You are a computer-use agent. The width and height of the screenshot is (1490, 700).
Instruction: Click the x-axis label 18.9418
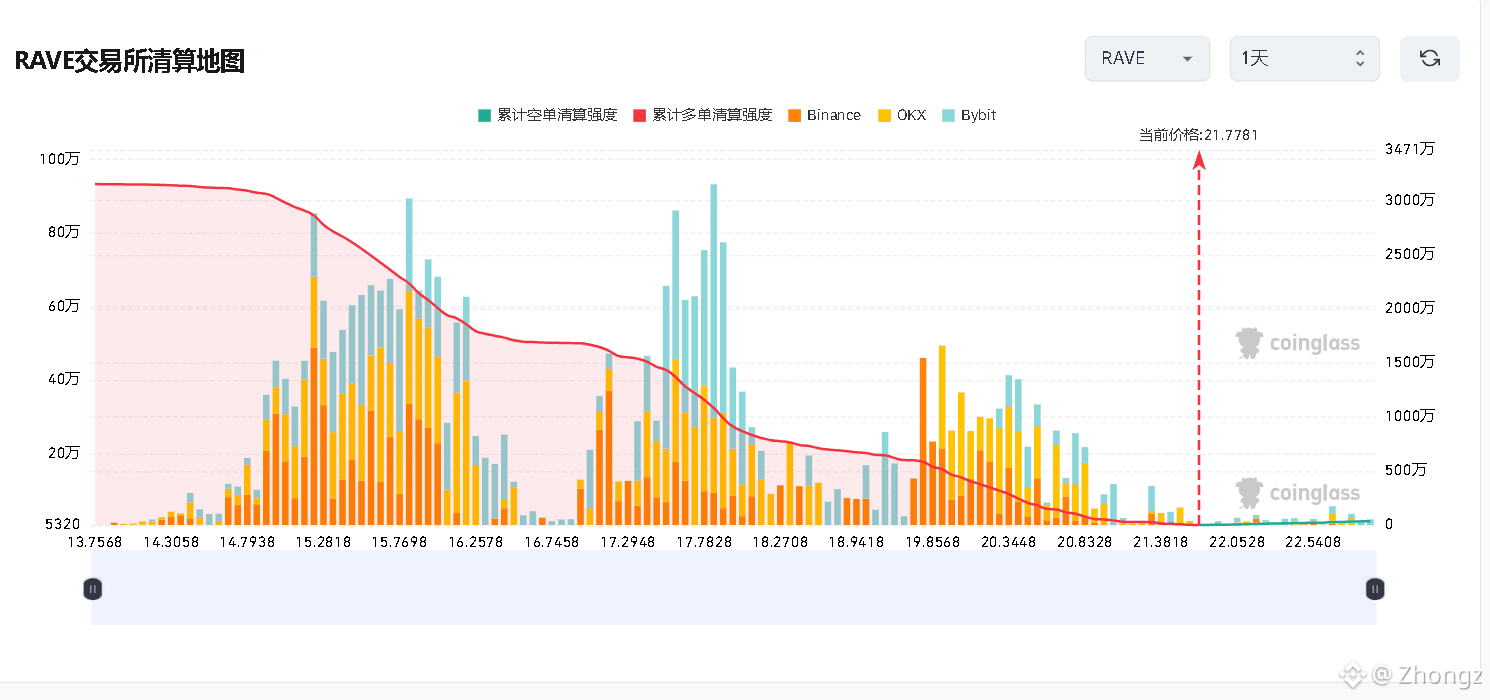856,542
